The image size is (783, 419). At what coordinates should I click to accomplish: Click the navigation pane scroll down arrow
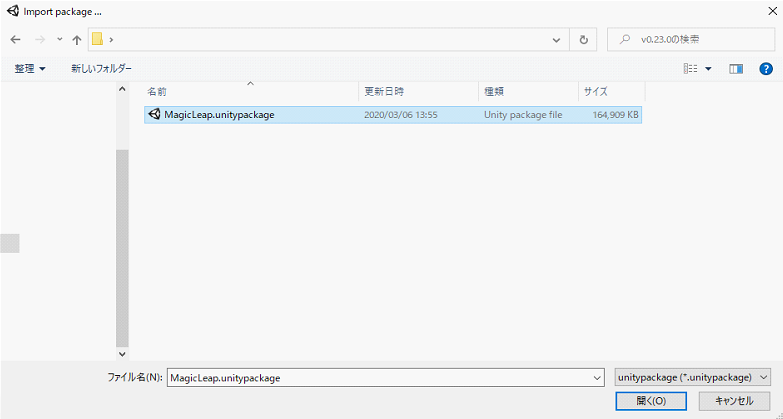tap(122, 354)
